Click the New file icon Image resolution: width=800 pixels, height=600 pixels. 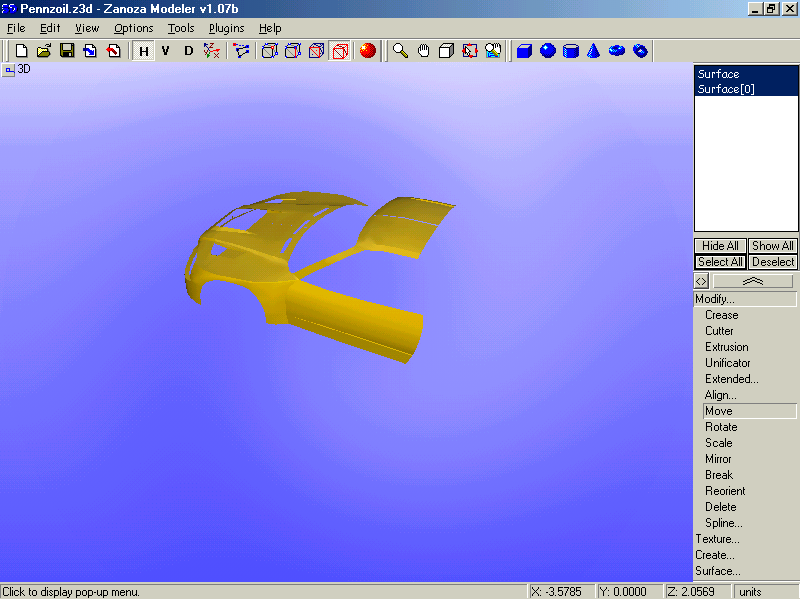click(21, 51)
